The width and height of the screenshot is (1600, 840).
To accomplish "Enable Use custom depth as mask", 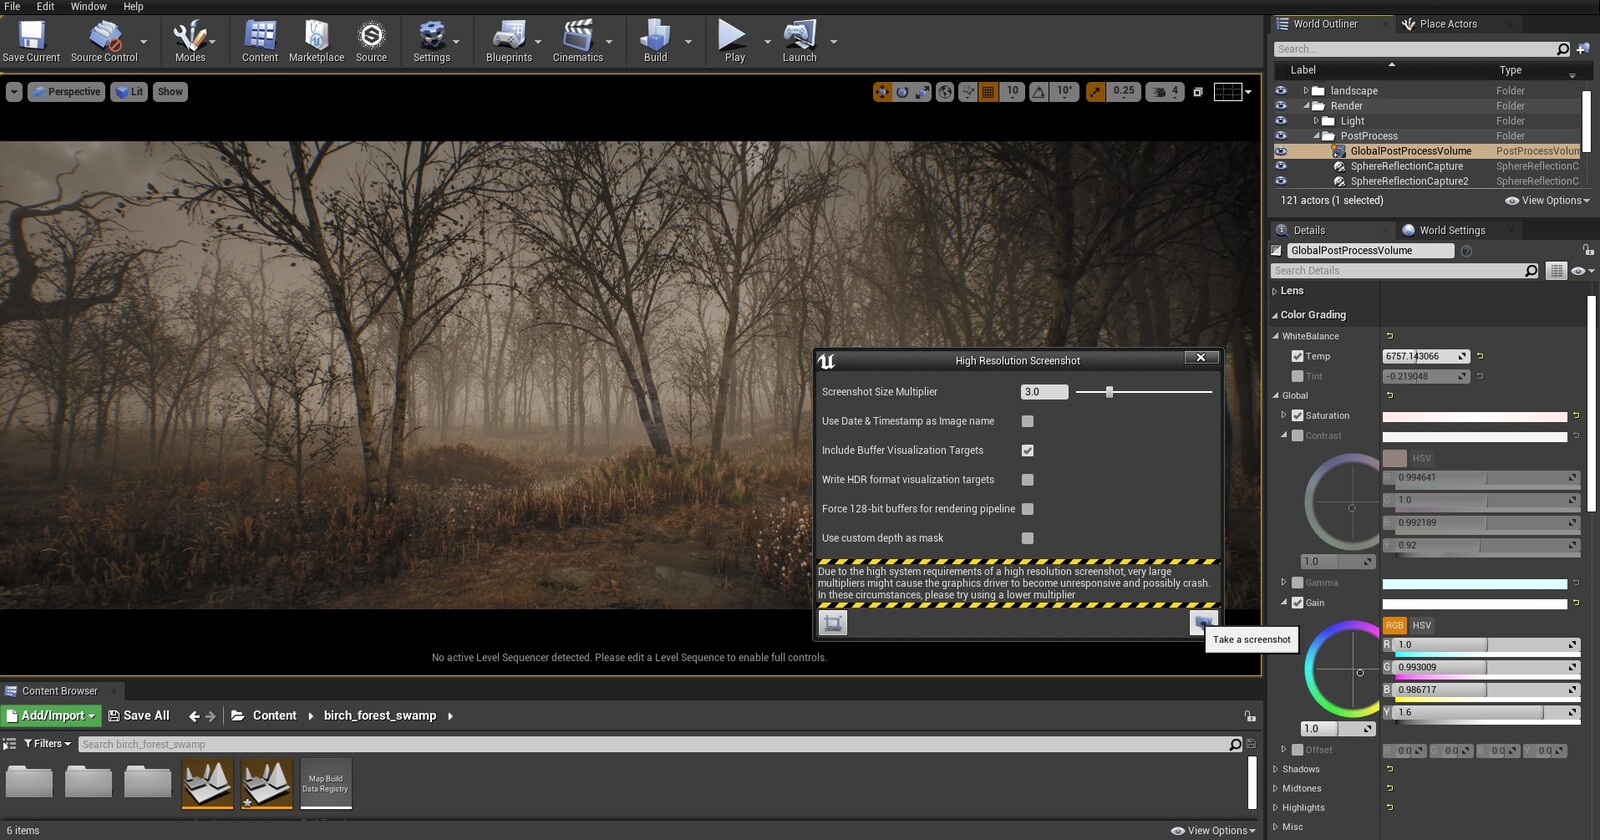I will click(1027, 538).
